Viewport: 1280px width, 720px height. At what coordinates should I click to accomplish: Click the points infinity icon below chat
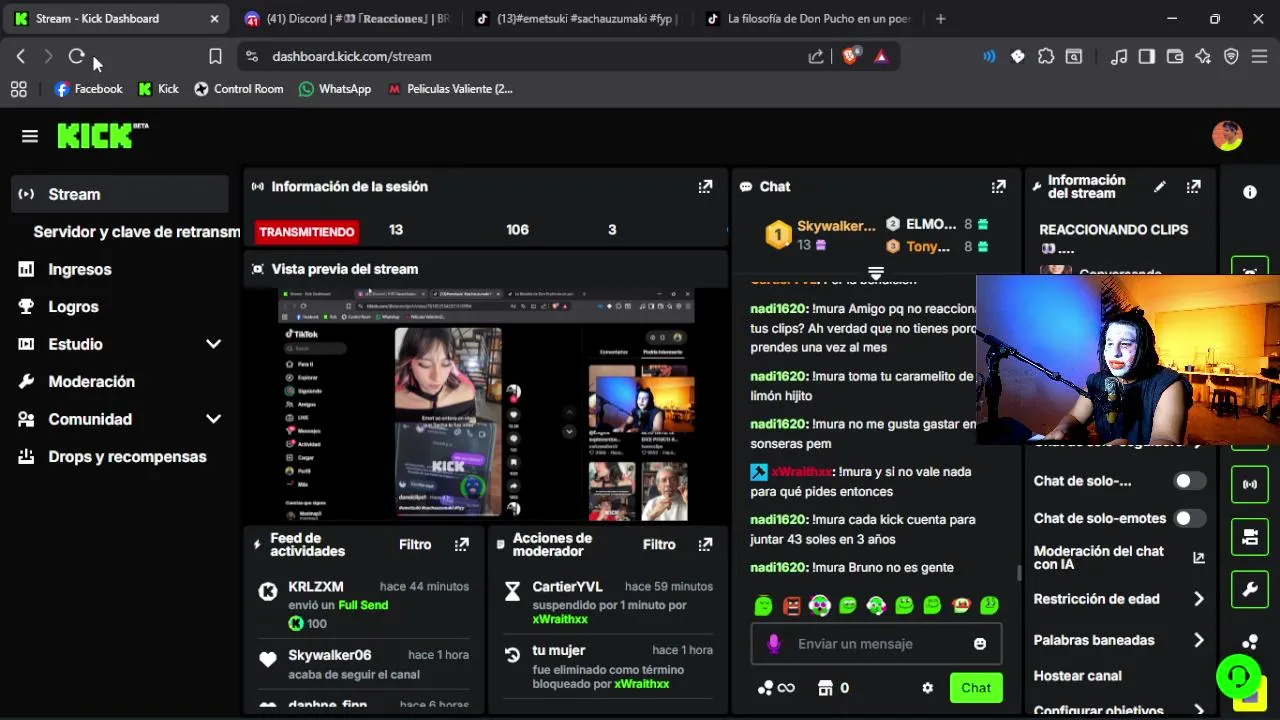(x=776, y=688)
